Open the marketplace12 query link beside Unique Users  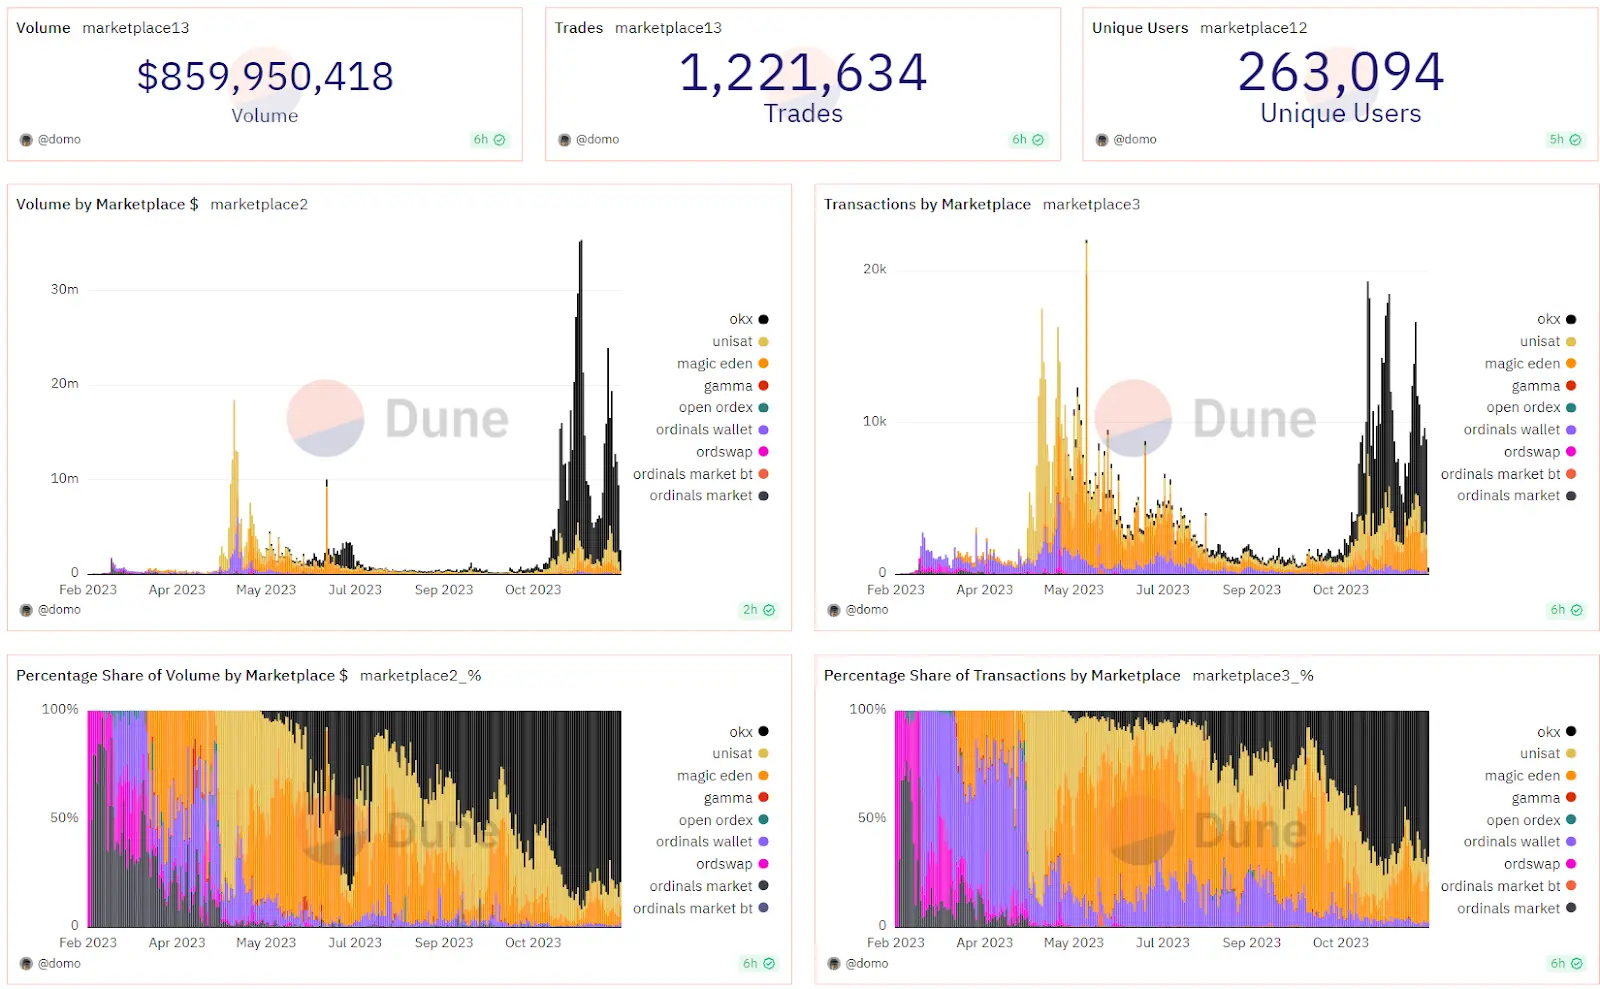click(1253, 28)
